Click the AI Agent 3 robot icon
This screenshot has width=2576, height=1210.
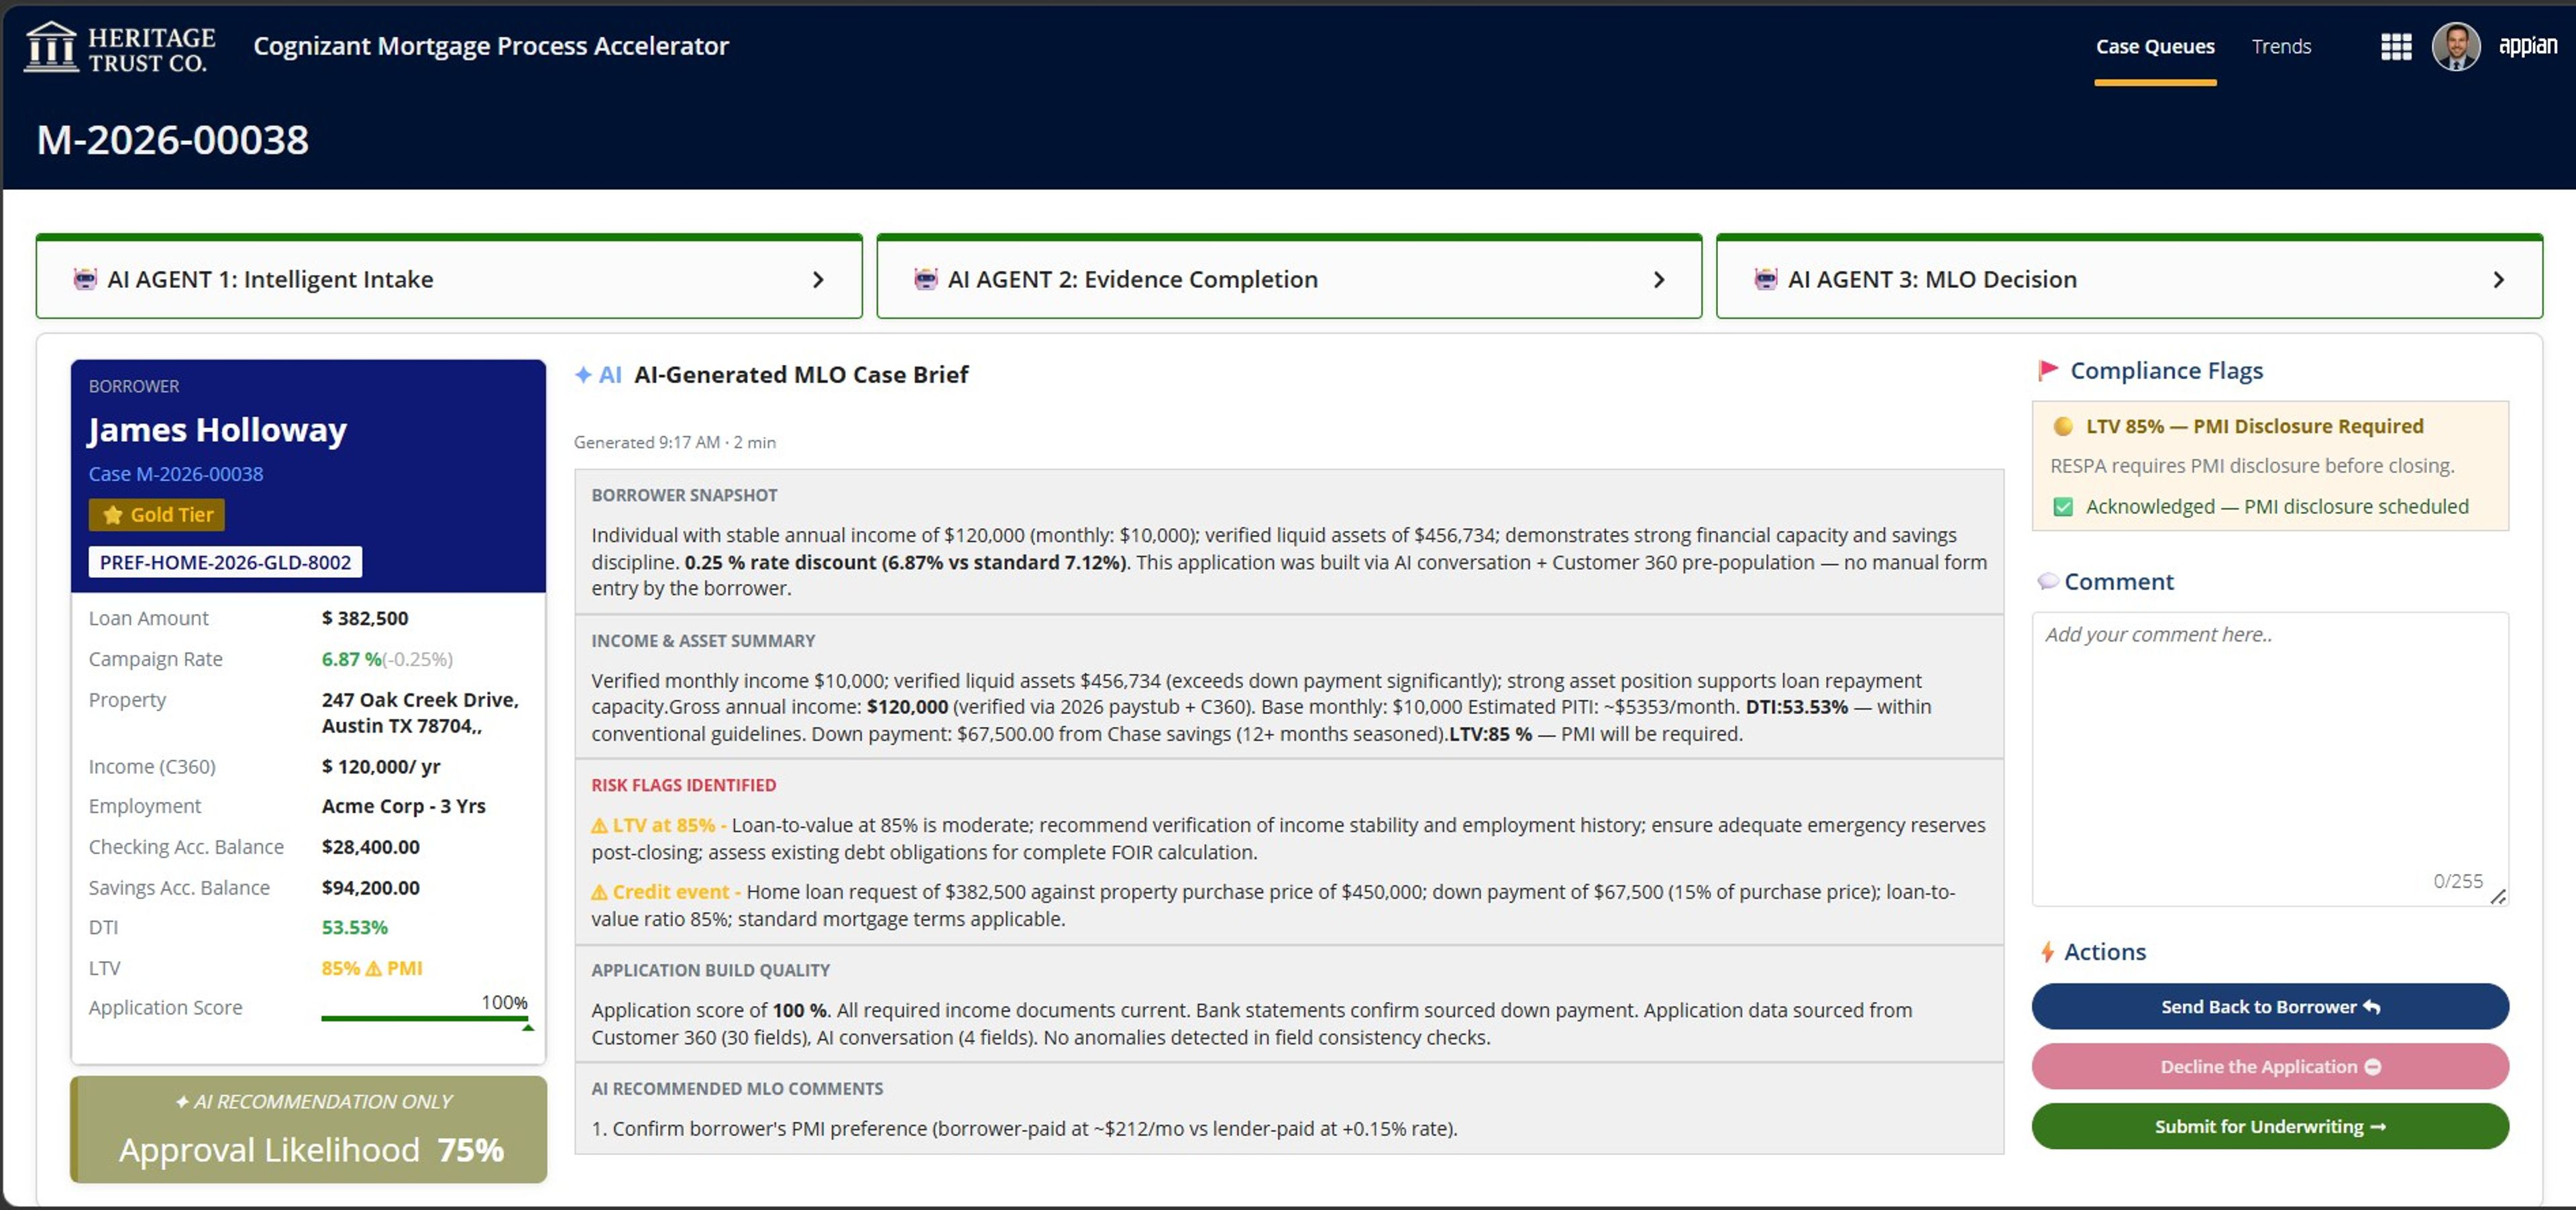pos(1765,279)
